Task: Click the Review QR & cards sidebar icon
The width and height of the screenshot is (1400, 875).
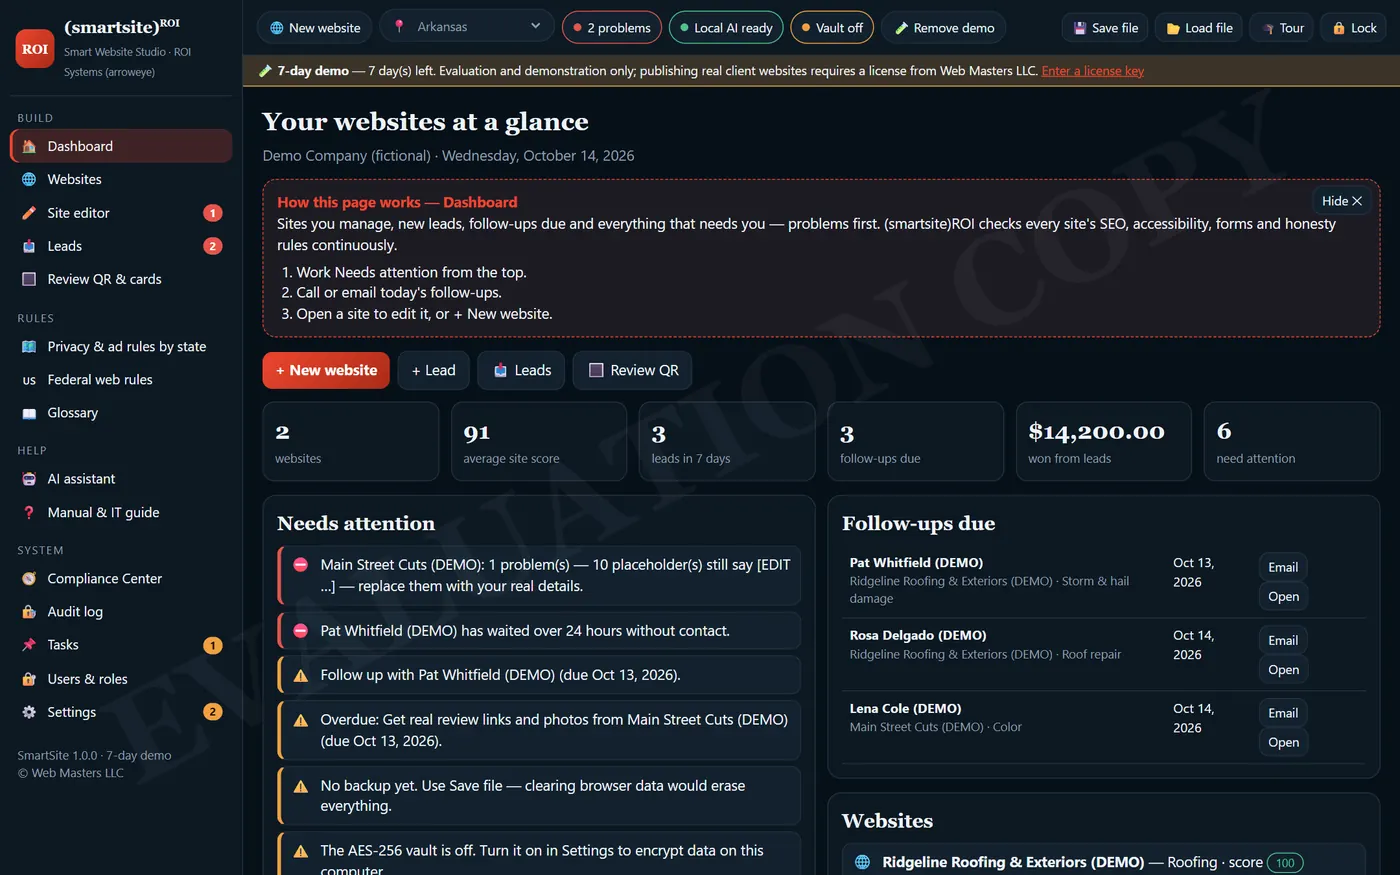Action: (x=29, y=279)
